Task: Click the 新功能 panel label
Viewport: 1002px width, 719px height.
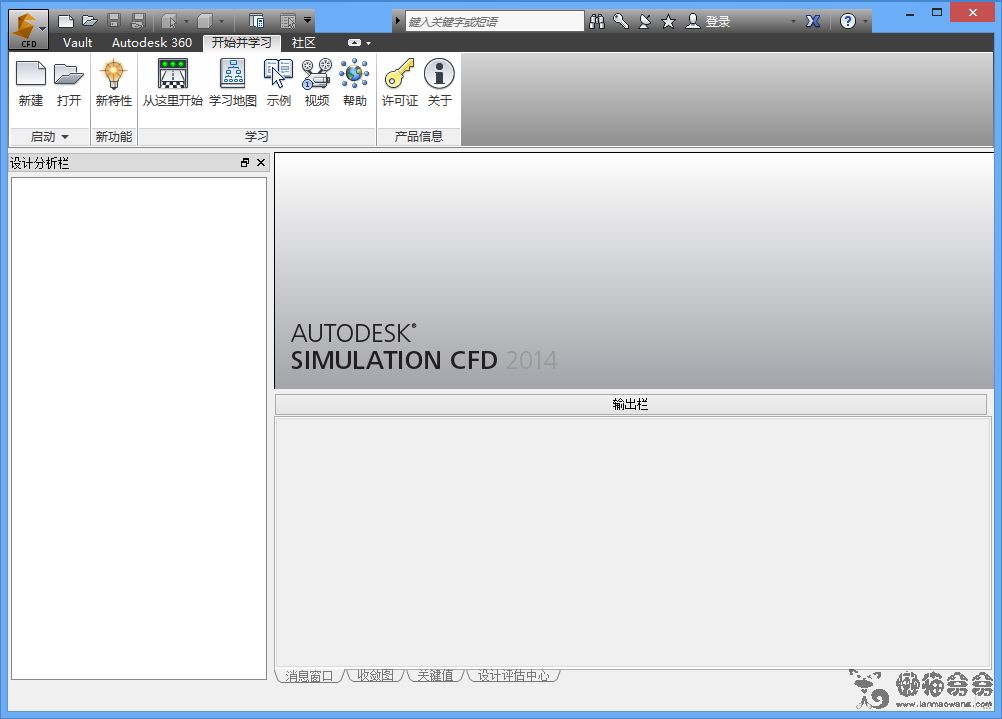Action: pyautogui.click(x=114, y=137)
